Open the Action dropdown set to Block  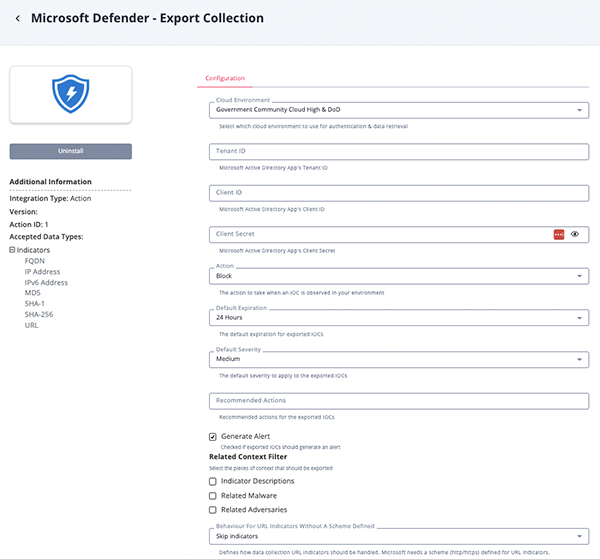click(399, 276)
